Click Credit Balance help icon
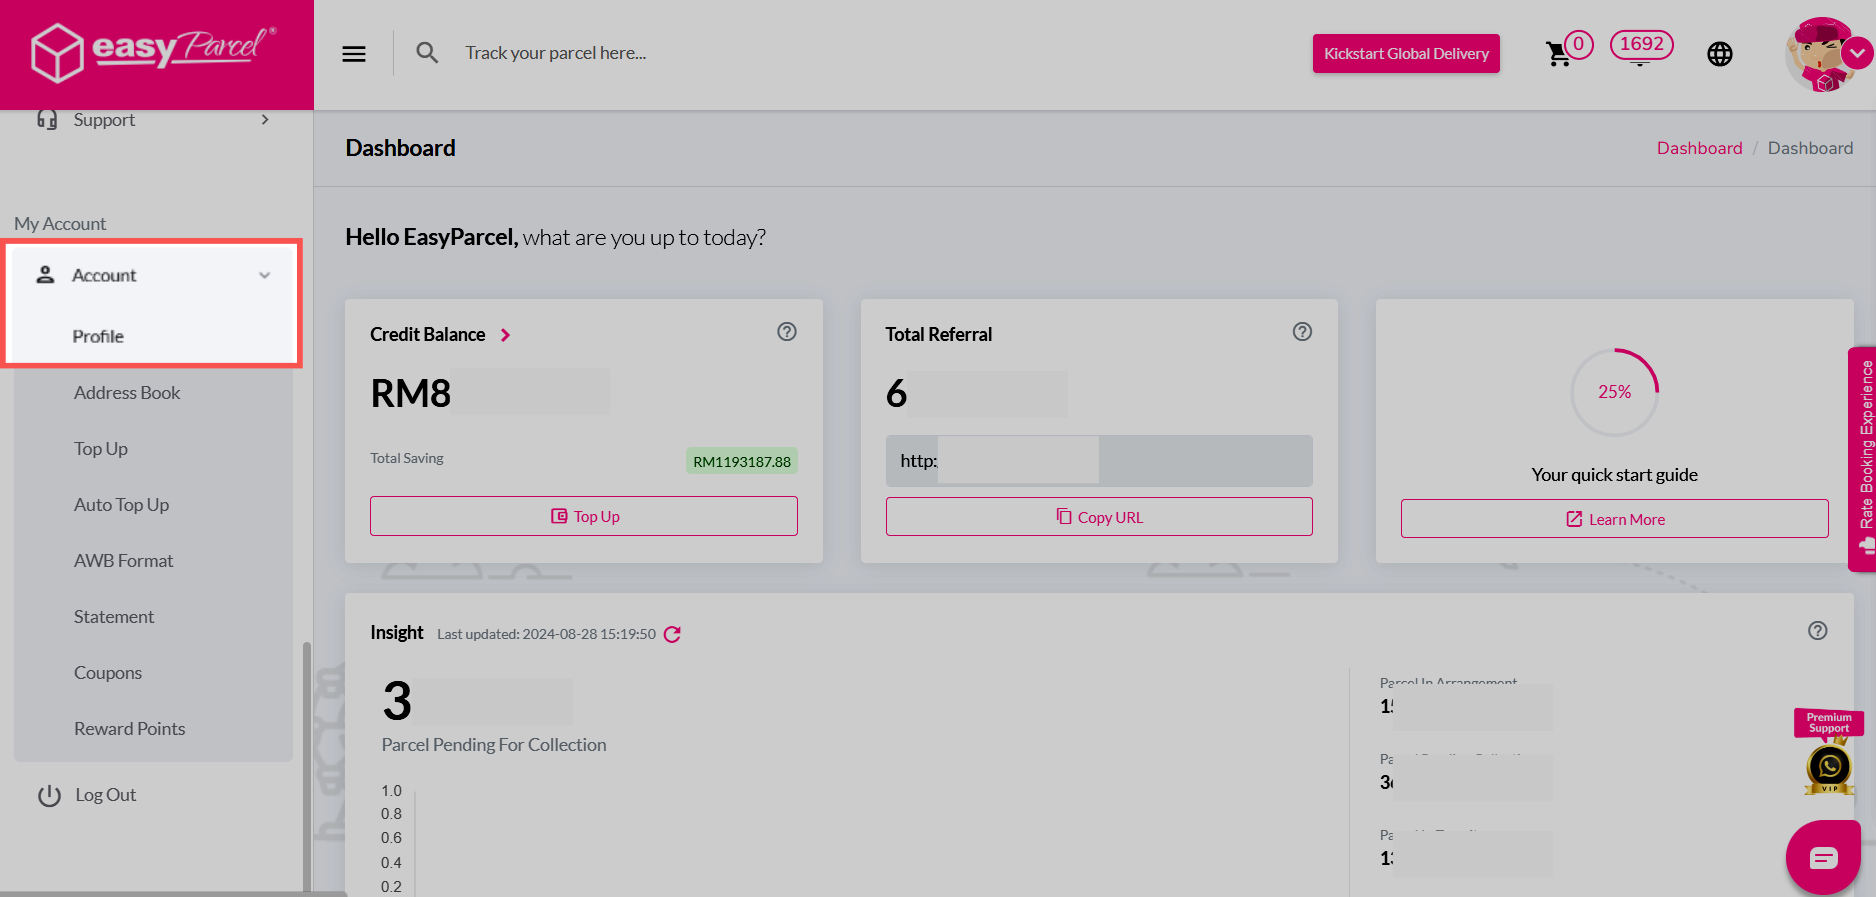Viewport: 1876px width, 897px height. (x=787, y=332)
